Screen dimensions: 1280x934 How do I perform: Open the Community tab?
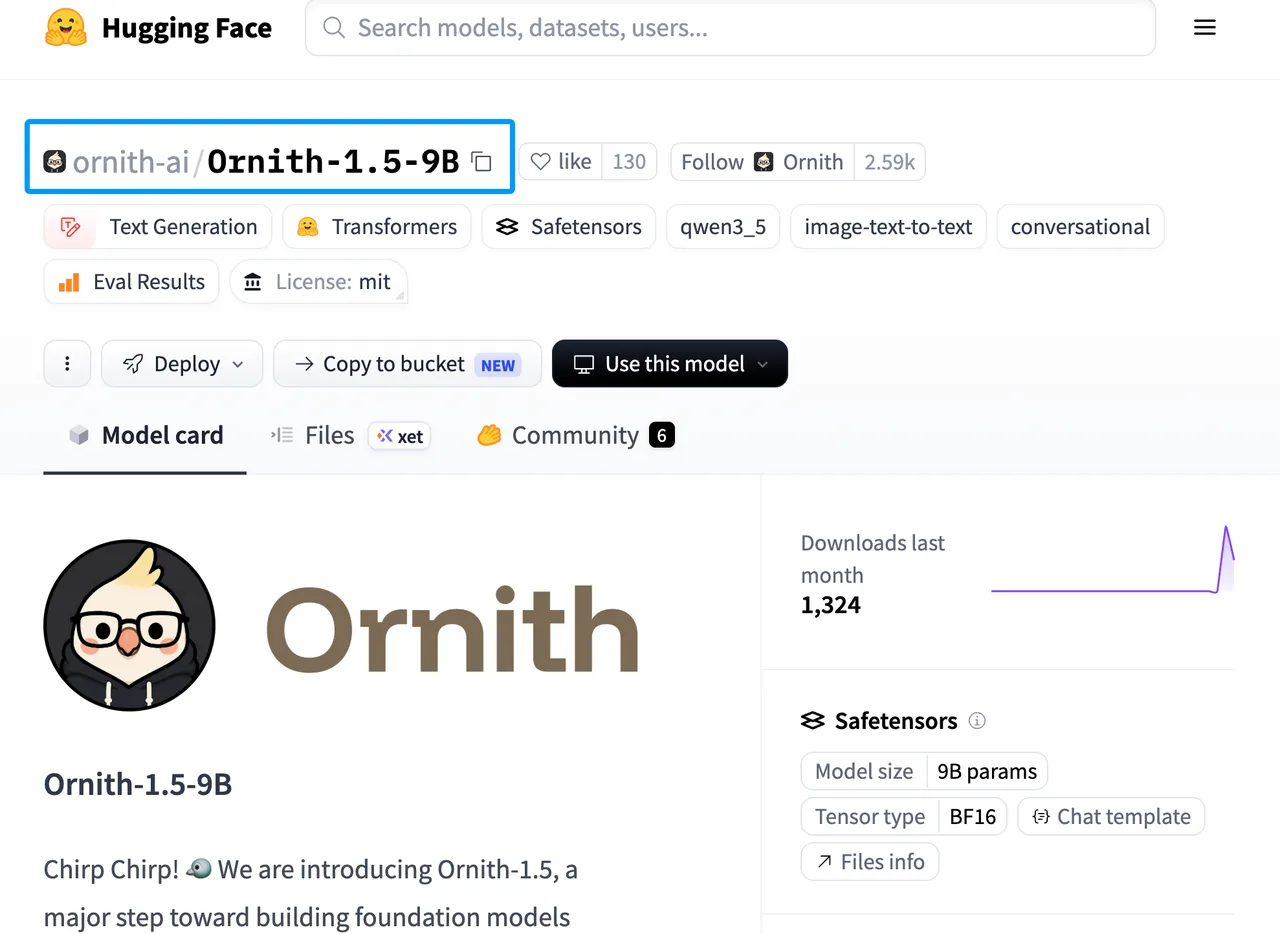point(575,435)
